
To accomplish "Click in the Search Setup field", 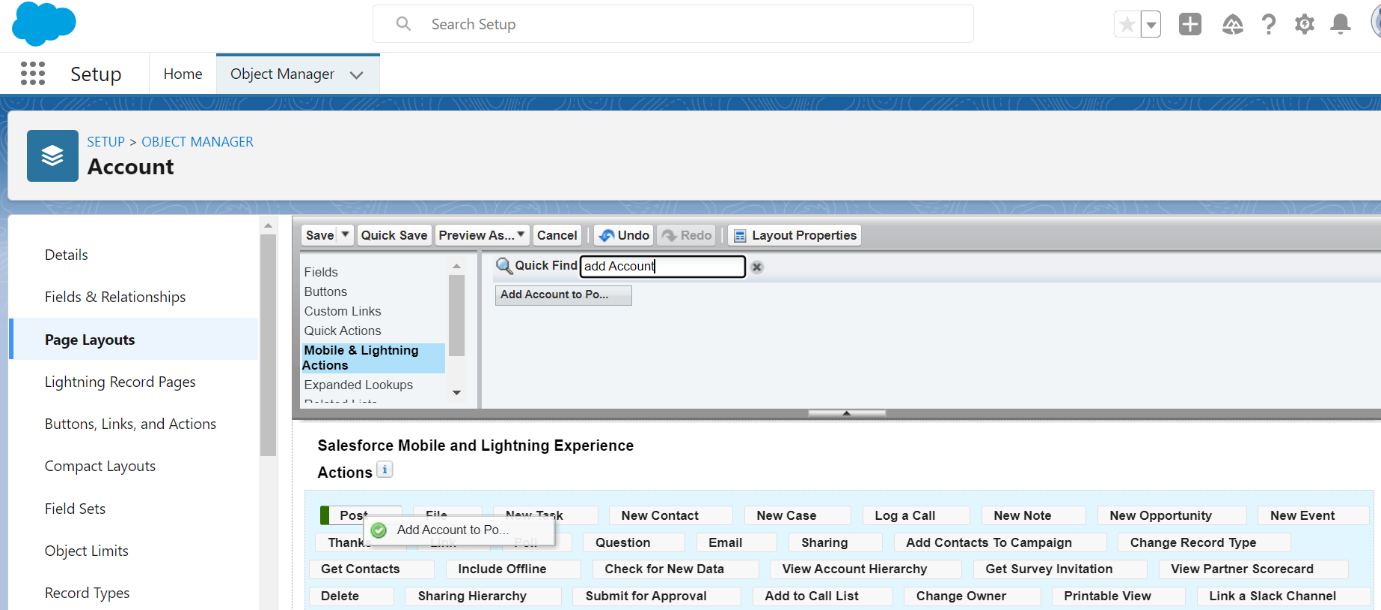I will pos(673,24).
